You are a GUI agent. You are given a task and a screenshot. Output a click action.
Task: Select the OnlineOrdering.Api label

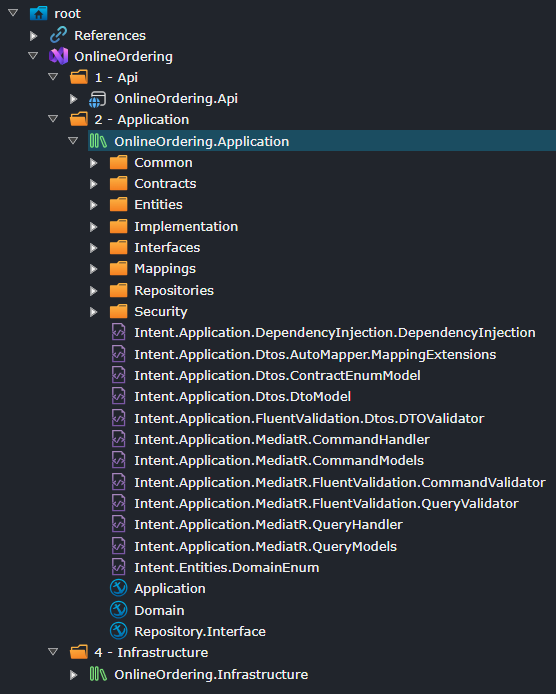[176, 99]
